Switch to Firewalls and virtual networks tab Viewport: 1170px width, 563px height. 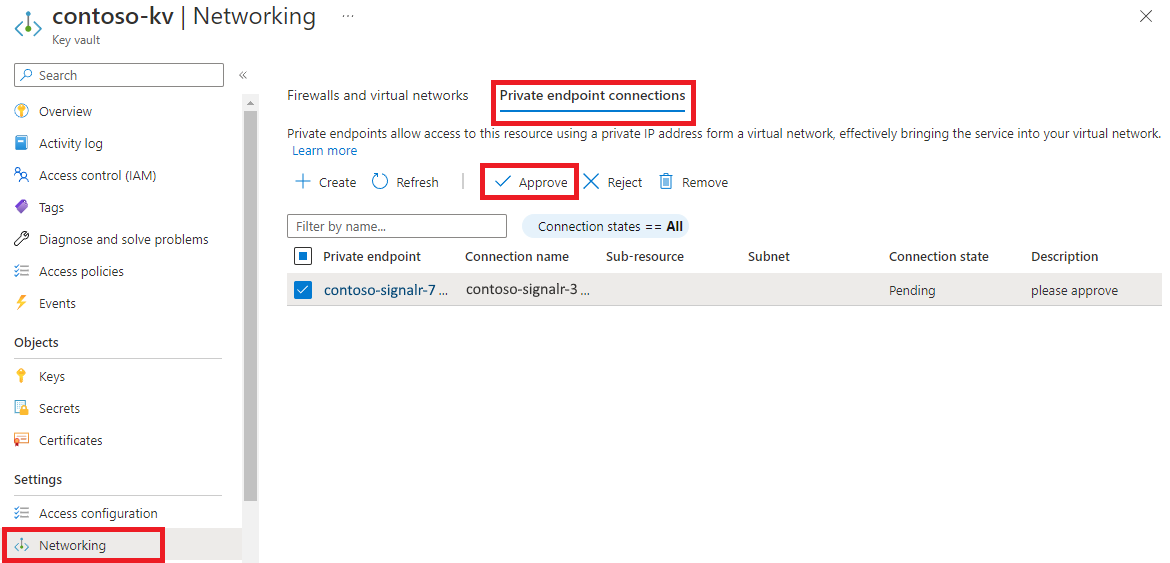(378, 95)
